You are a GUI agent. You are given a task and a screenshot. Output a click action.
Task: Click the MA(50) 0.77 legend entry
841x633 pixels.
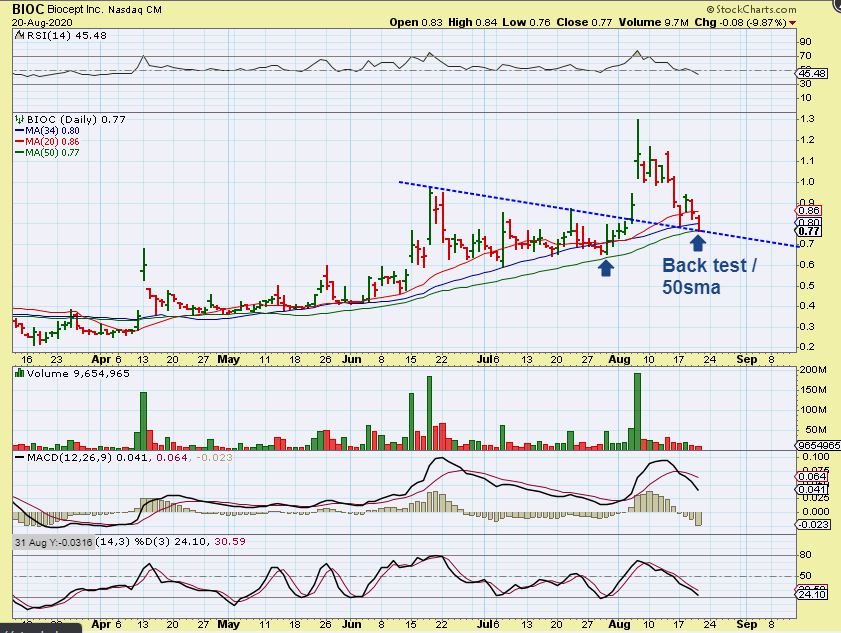coord(48,152)
